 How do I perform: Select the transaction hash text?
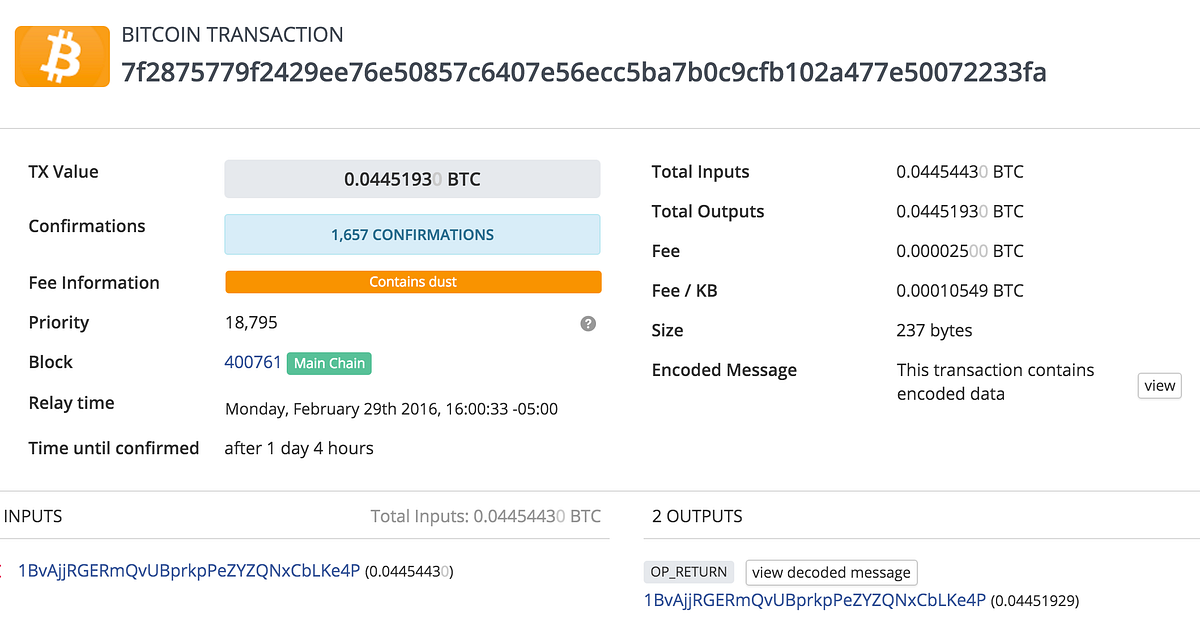coord(584,72)
